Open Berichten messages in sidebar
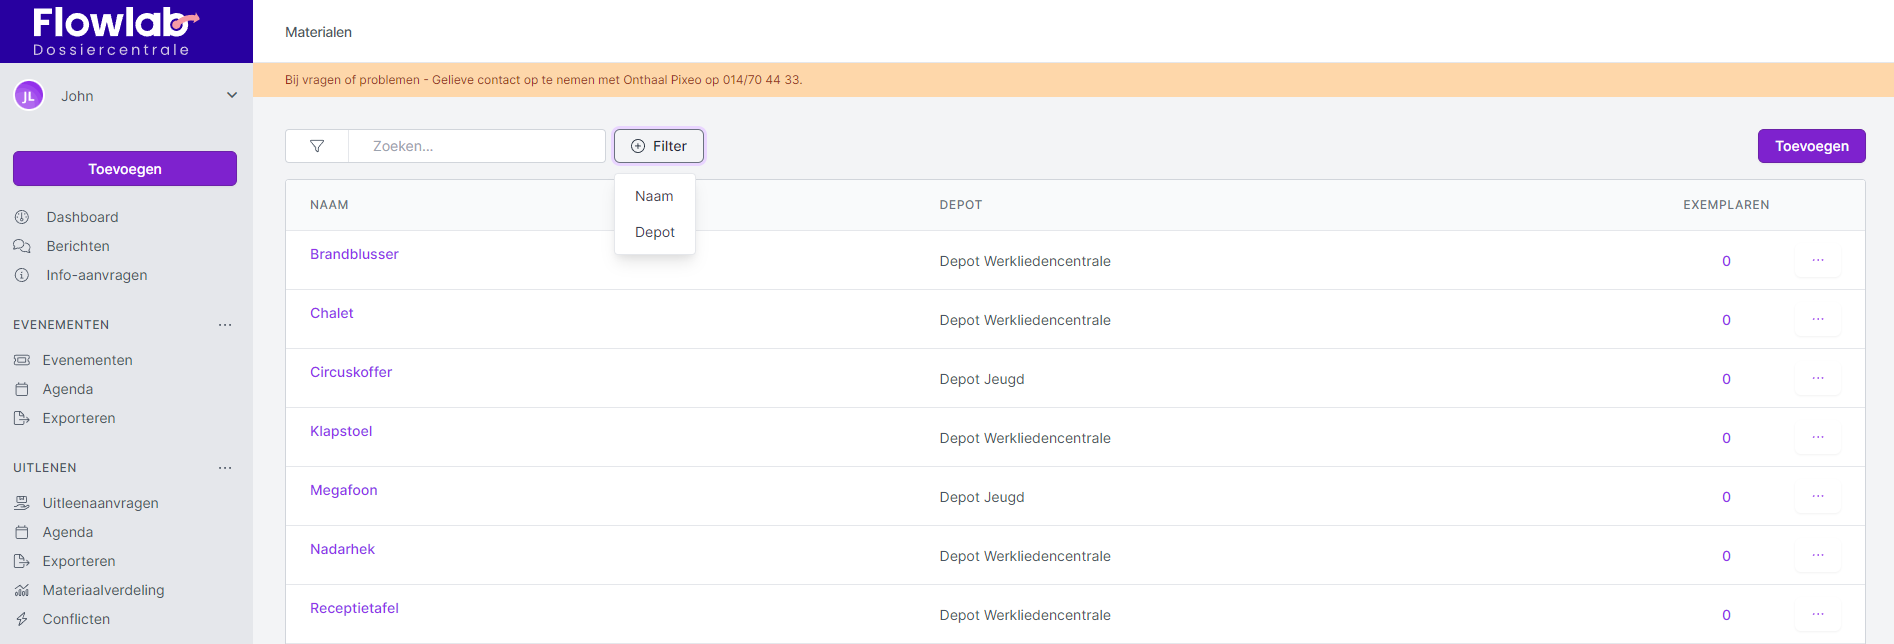Viewport: 1894px width, 644px height. 77,246
